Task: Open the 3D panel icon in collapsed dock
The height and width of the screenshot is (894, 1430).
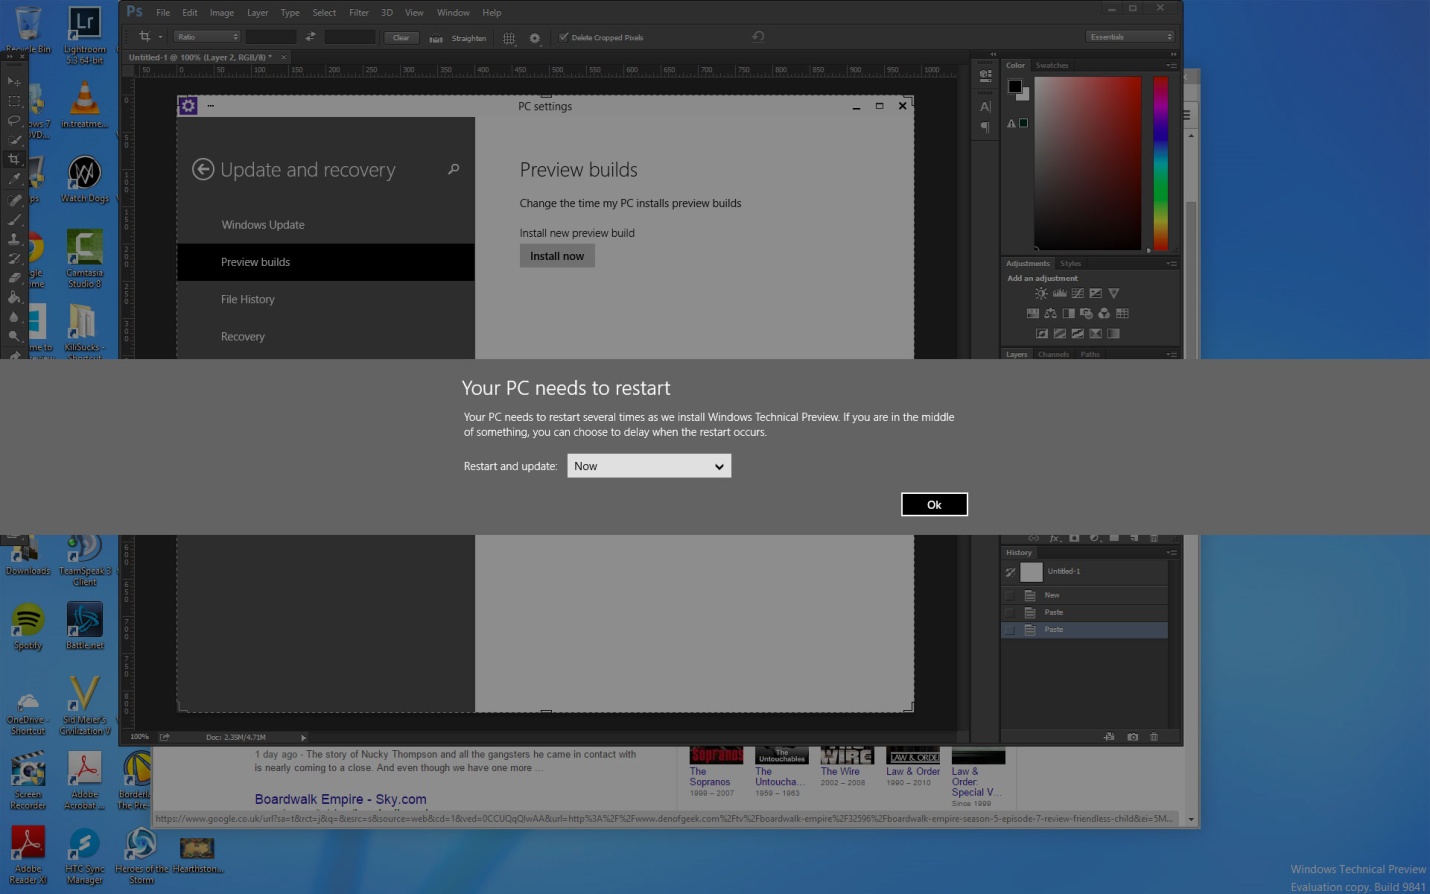Action: click(x=985, y=75)
